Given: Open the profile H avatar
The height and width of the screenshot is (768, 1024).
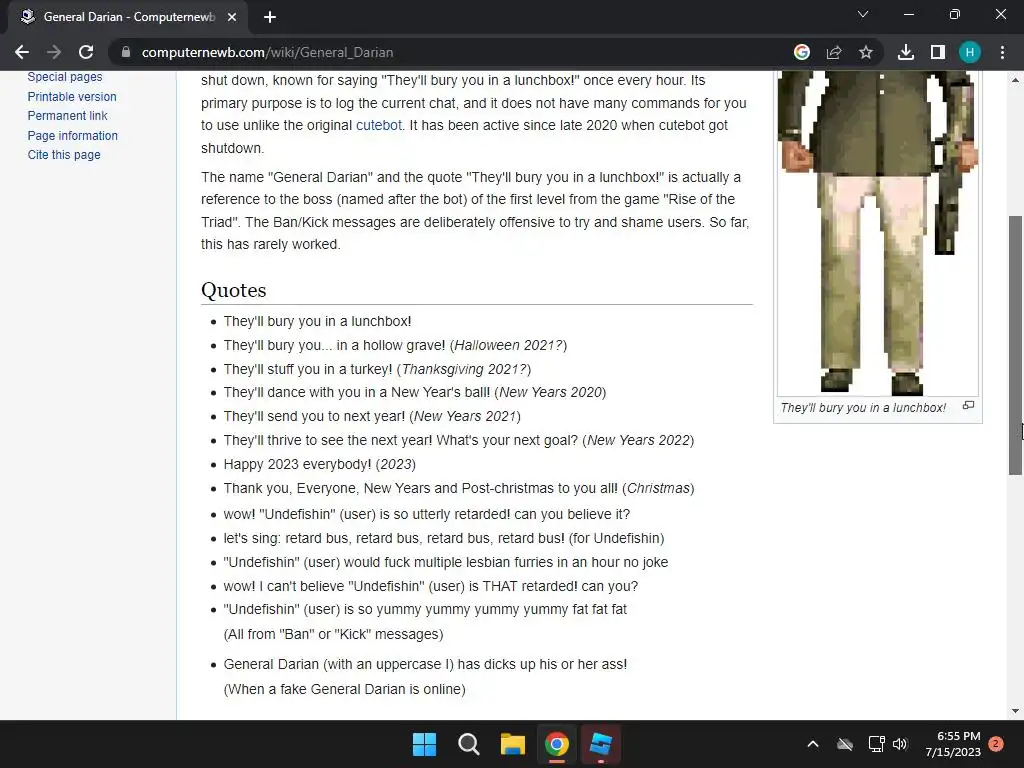Looking at the screenshot, I should pos(970,52).
